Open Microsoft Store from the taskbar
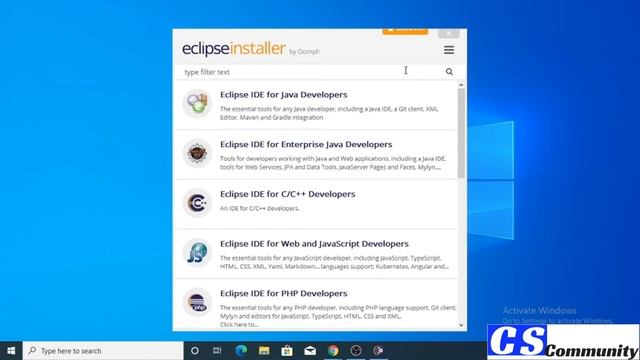 click(287, 351)
